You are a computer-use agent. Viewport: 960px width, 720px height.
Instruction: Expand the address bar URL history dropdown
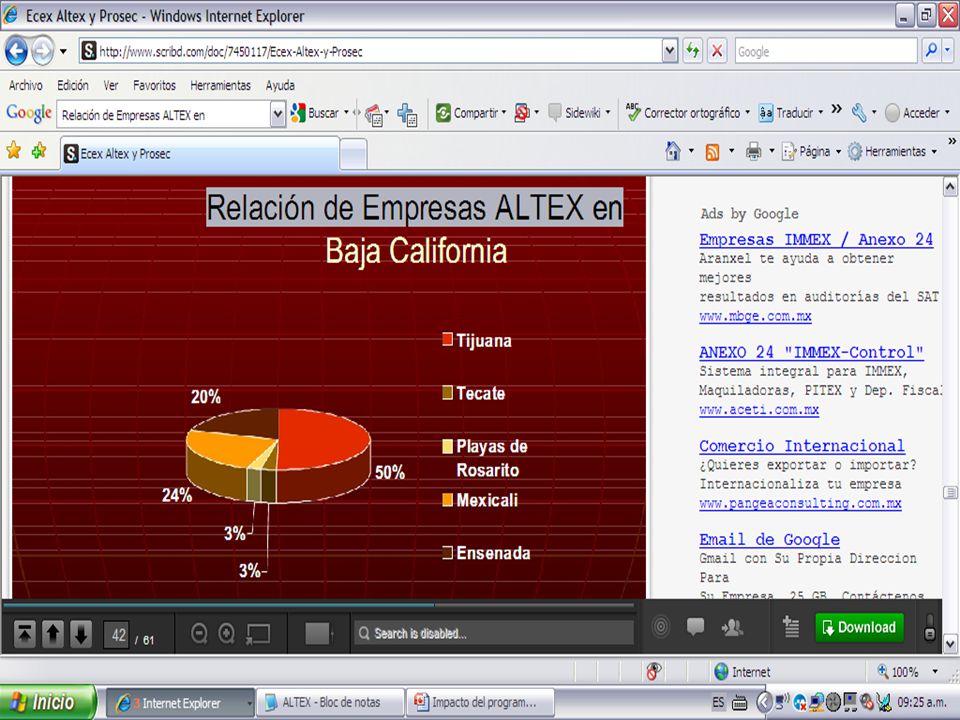[x=670, y=51]
